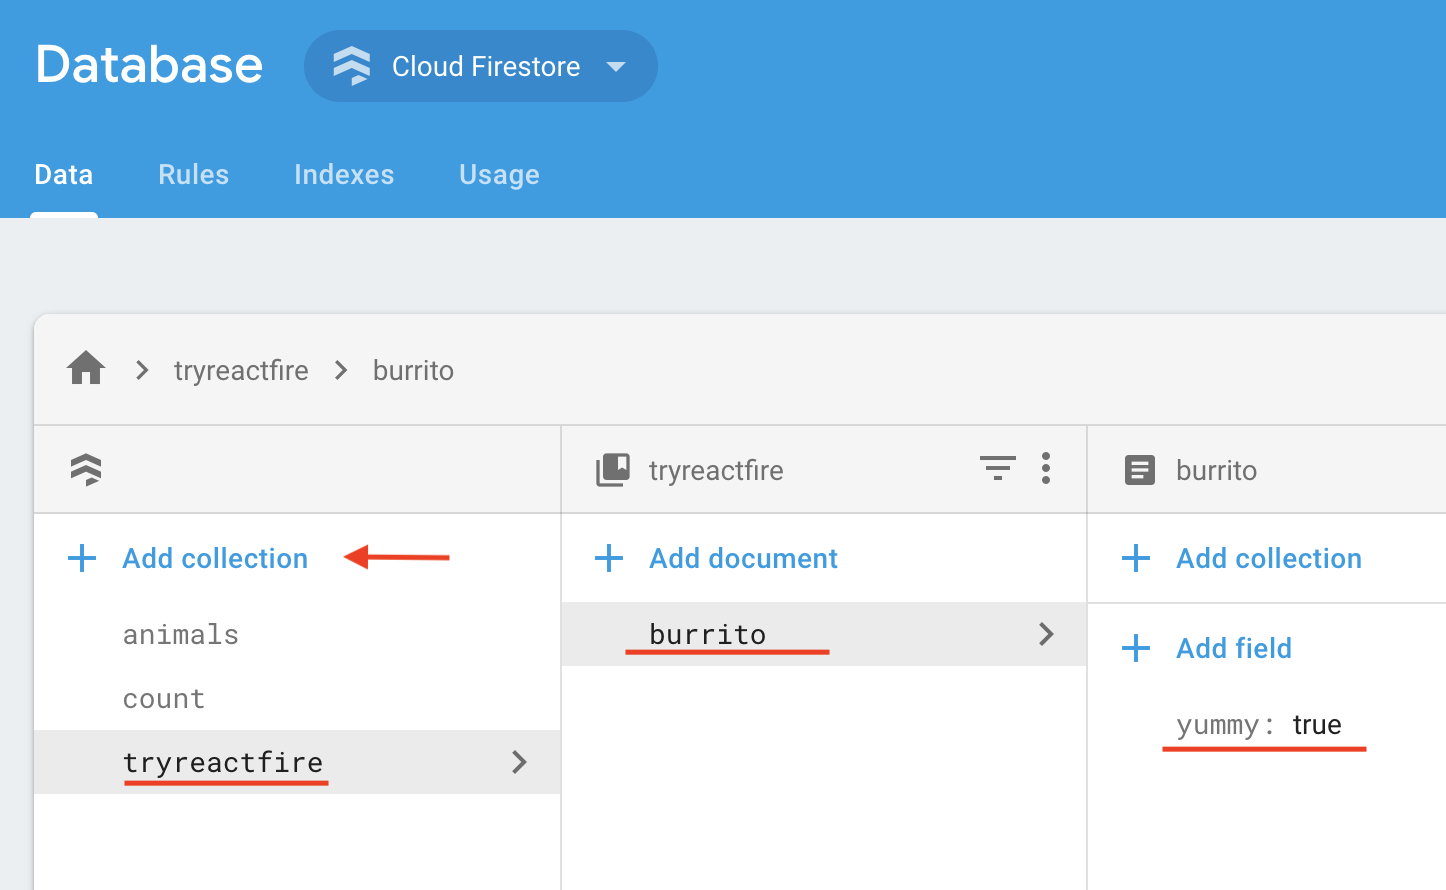Select the burrito document row

(824, 634)
